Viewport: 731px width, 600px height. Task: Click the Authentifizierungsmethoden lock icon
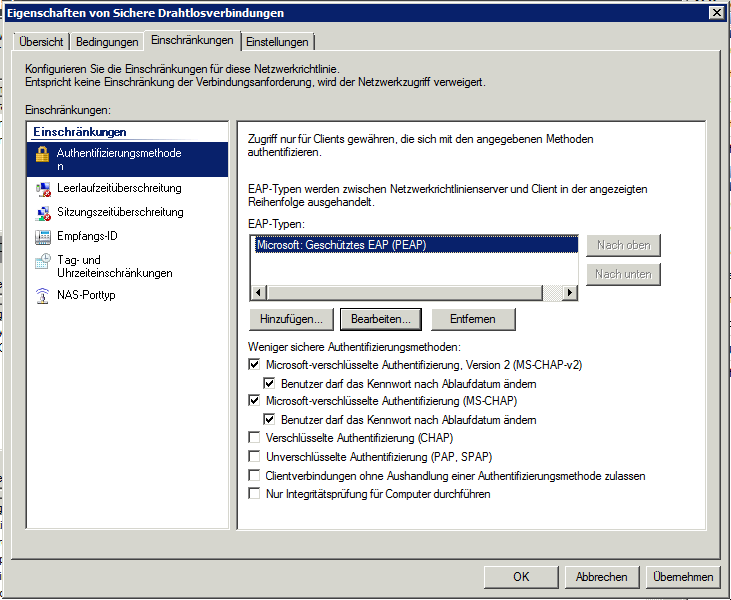pyautogui.click(x=42, y=154)
